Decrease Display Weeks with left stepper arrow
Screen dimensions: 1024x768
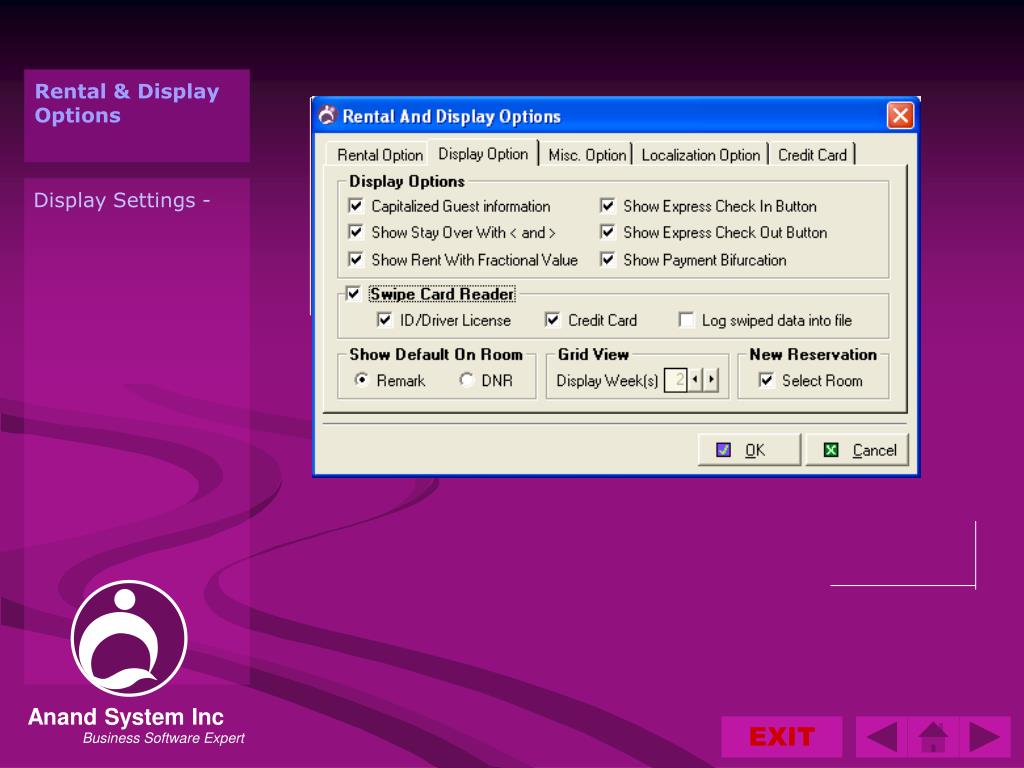coord(695,380)
